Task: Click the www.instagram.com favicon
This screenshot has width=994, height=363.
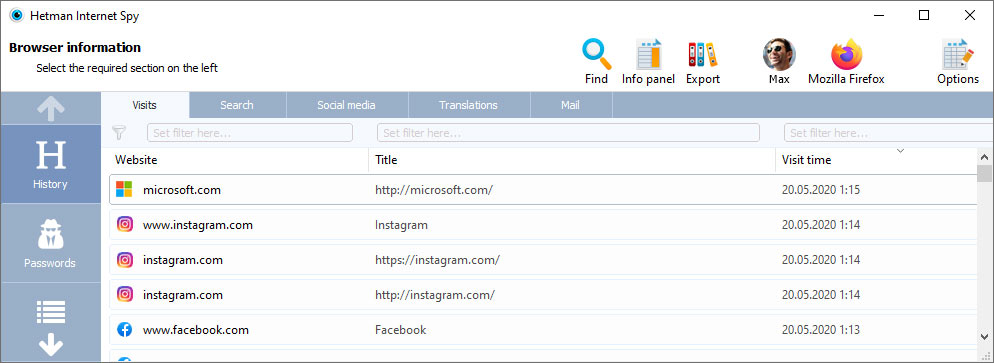Action: [125, 224]
